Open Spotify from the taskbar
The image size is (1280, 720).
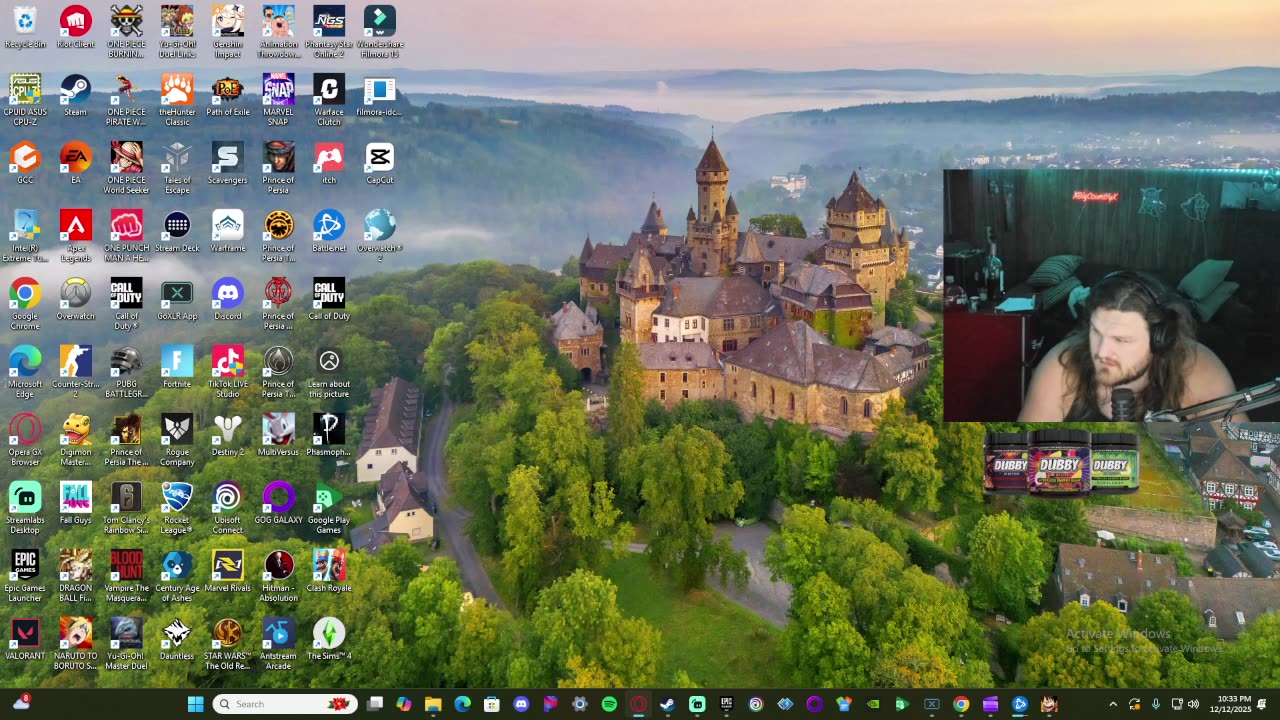click(x=609, y=704)
